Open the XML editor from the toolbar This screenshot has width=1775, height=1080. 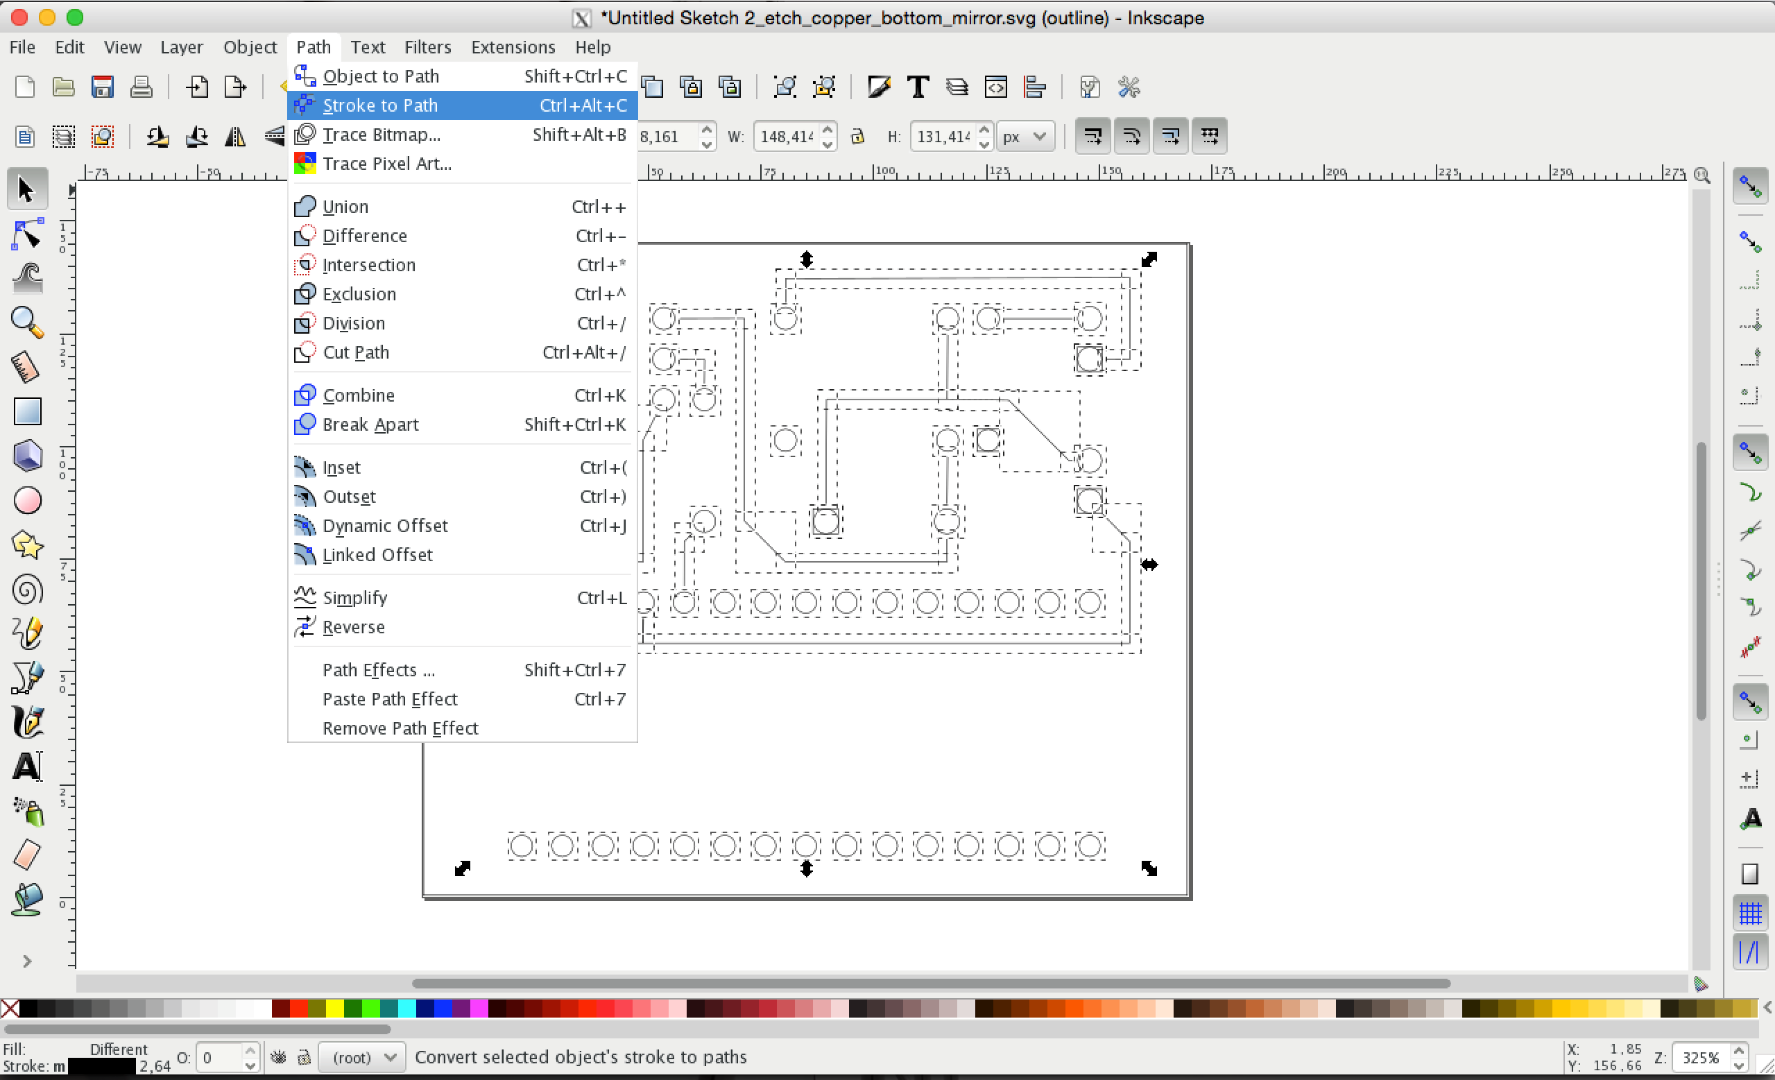click(x=996, y=87)
